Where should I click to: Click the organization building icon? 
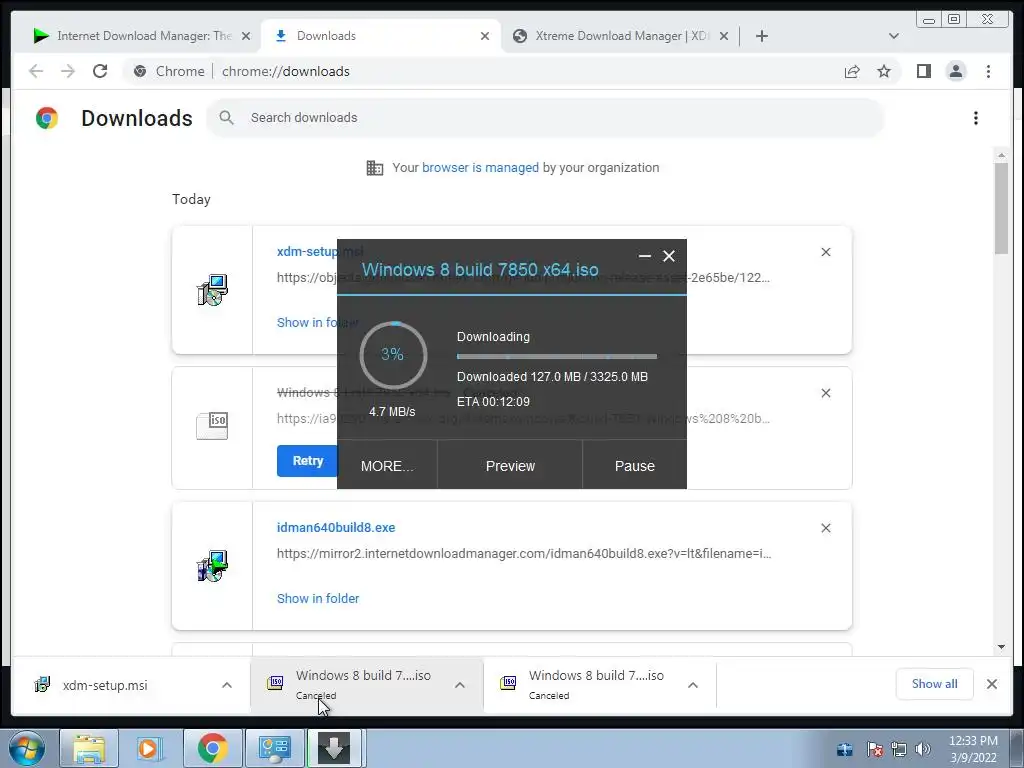tap(375, 168)
